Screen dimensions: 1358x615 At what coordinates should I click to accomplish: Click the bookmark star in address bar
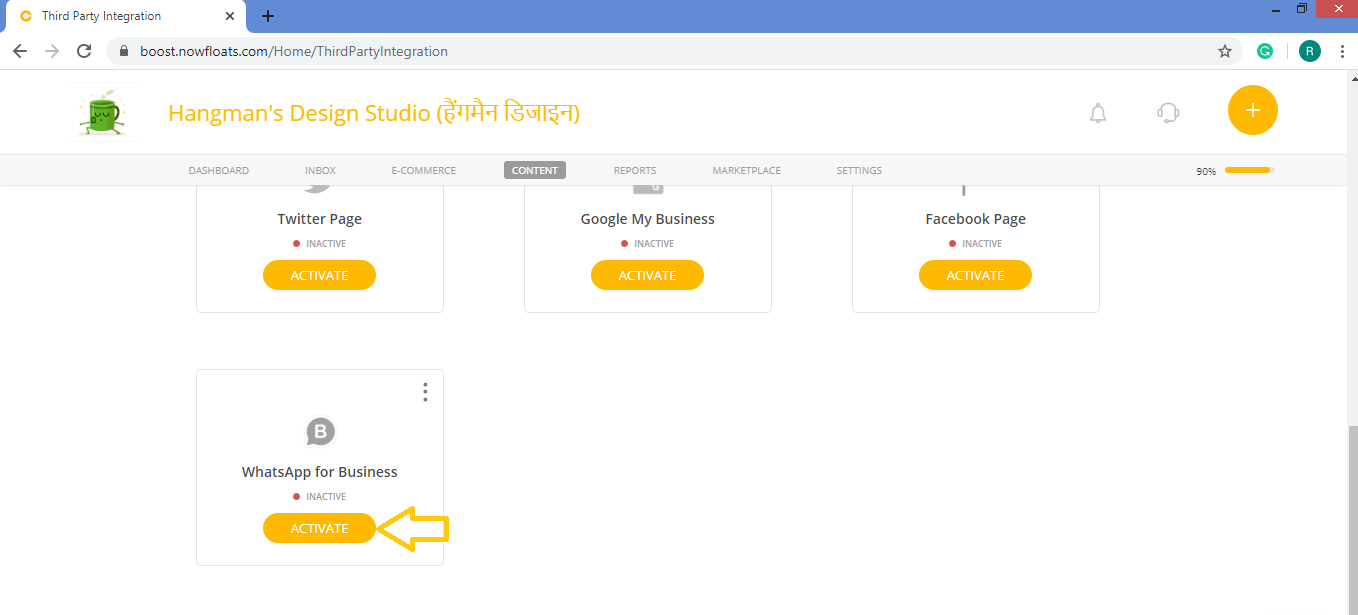(x=1225, y=50)
